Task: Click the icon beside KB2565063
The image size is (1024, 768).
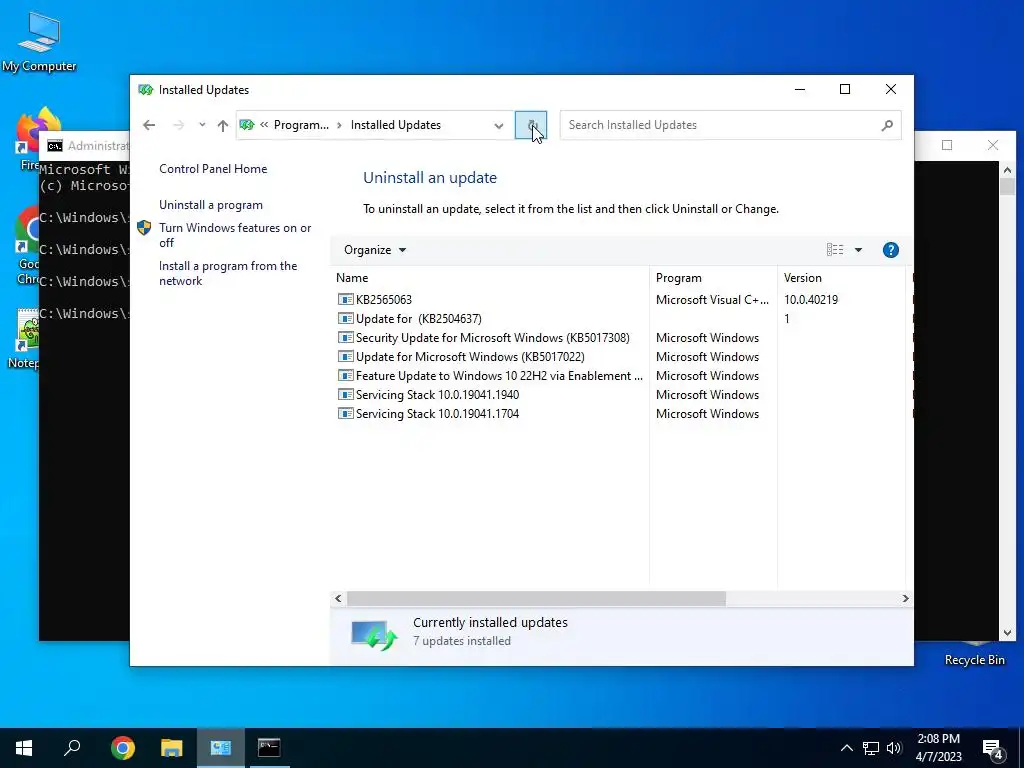Action: point(345,300)
